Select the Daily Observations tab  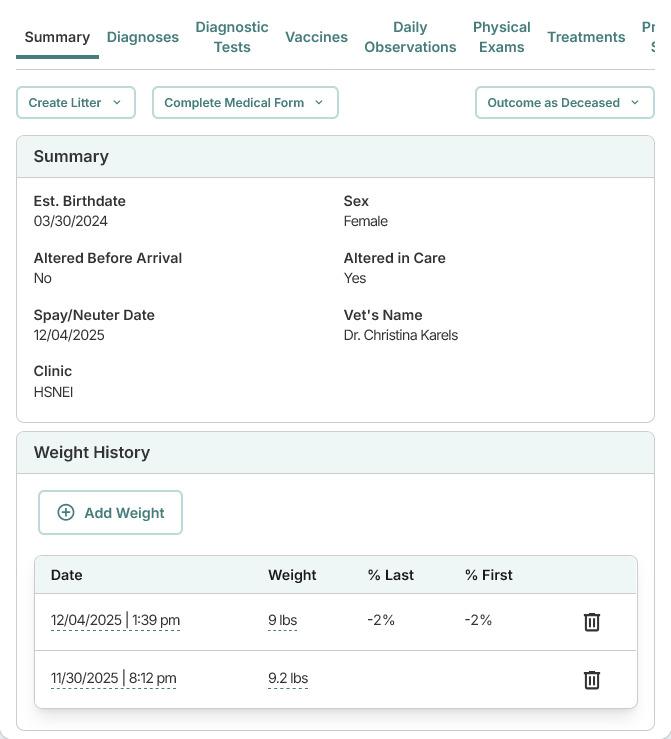410,37
